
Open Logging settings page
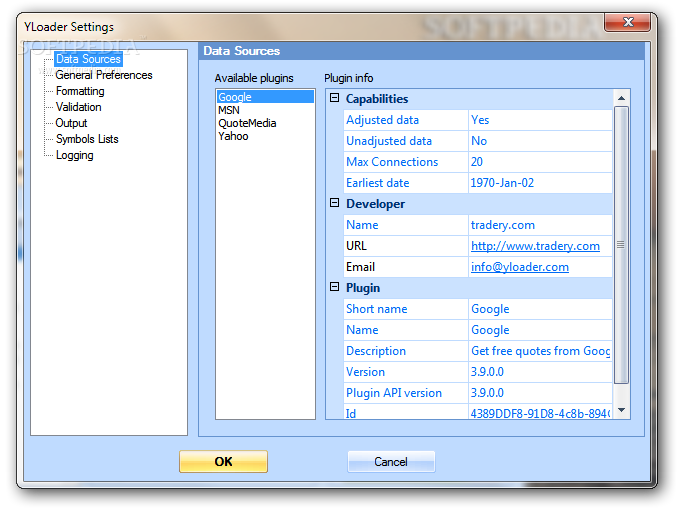[x=74, y=155]
